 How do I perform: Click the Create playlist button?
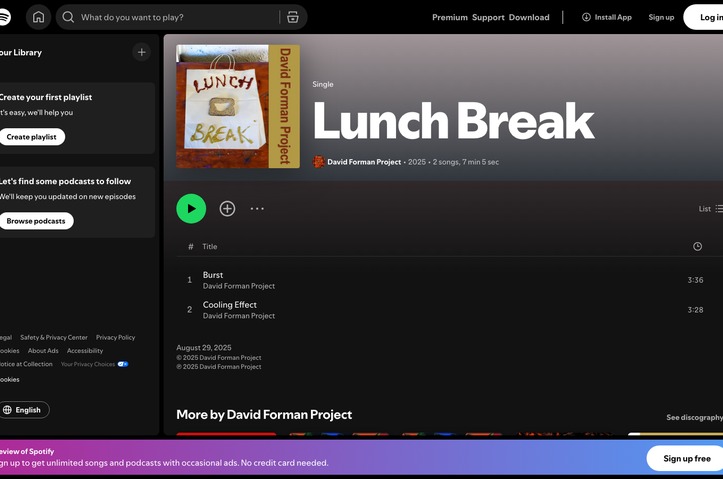pyautogui.click(x=31, y=137)
